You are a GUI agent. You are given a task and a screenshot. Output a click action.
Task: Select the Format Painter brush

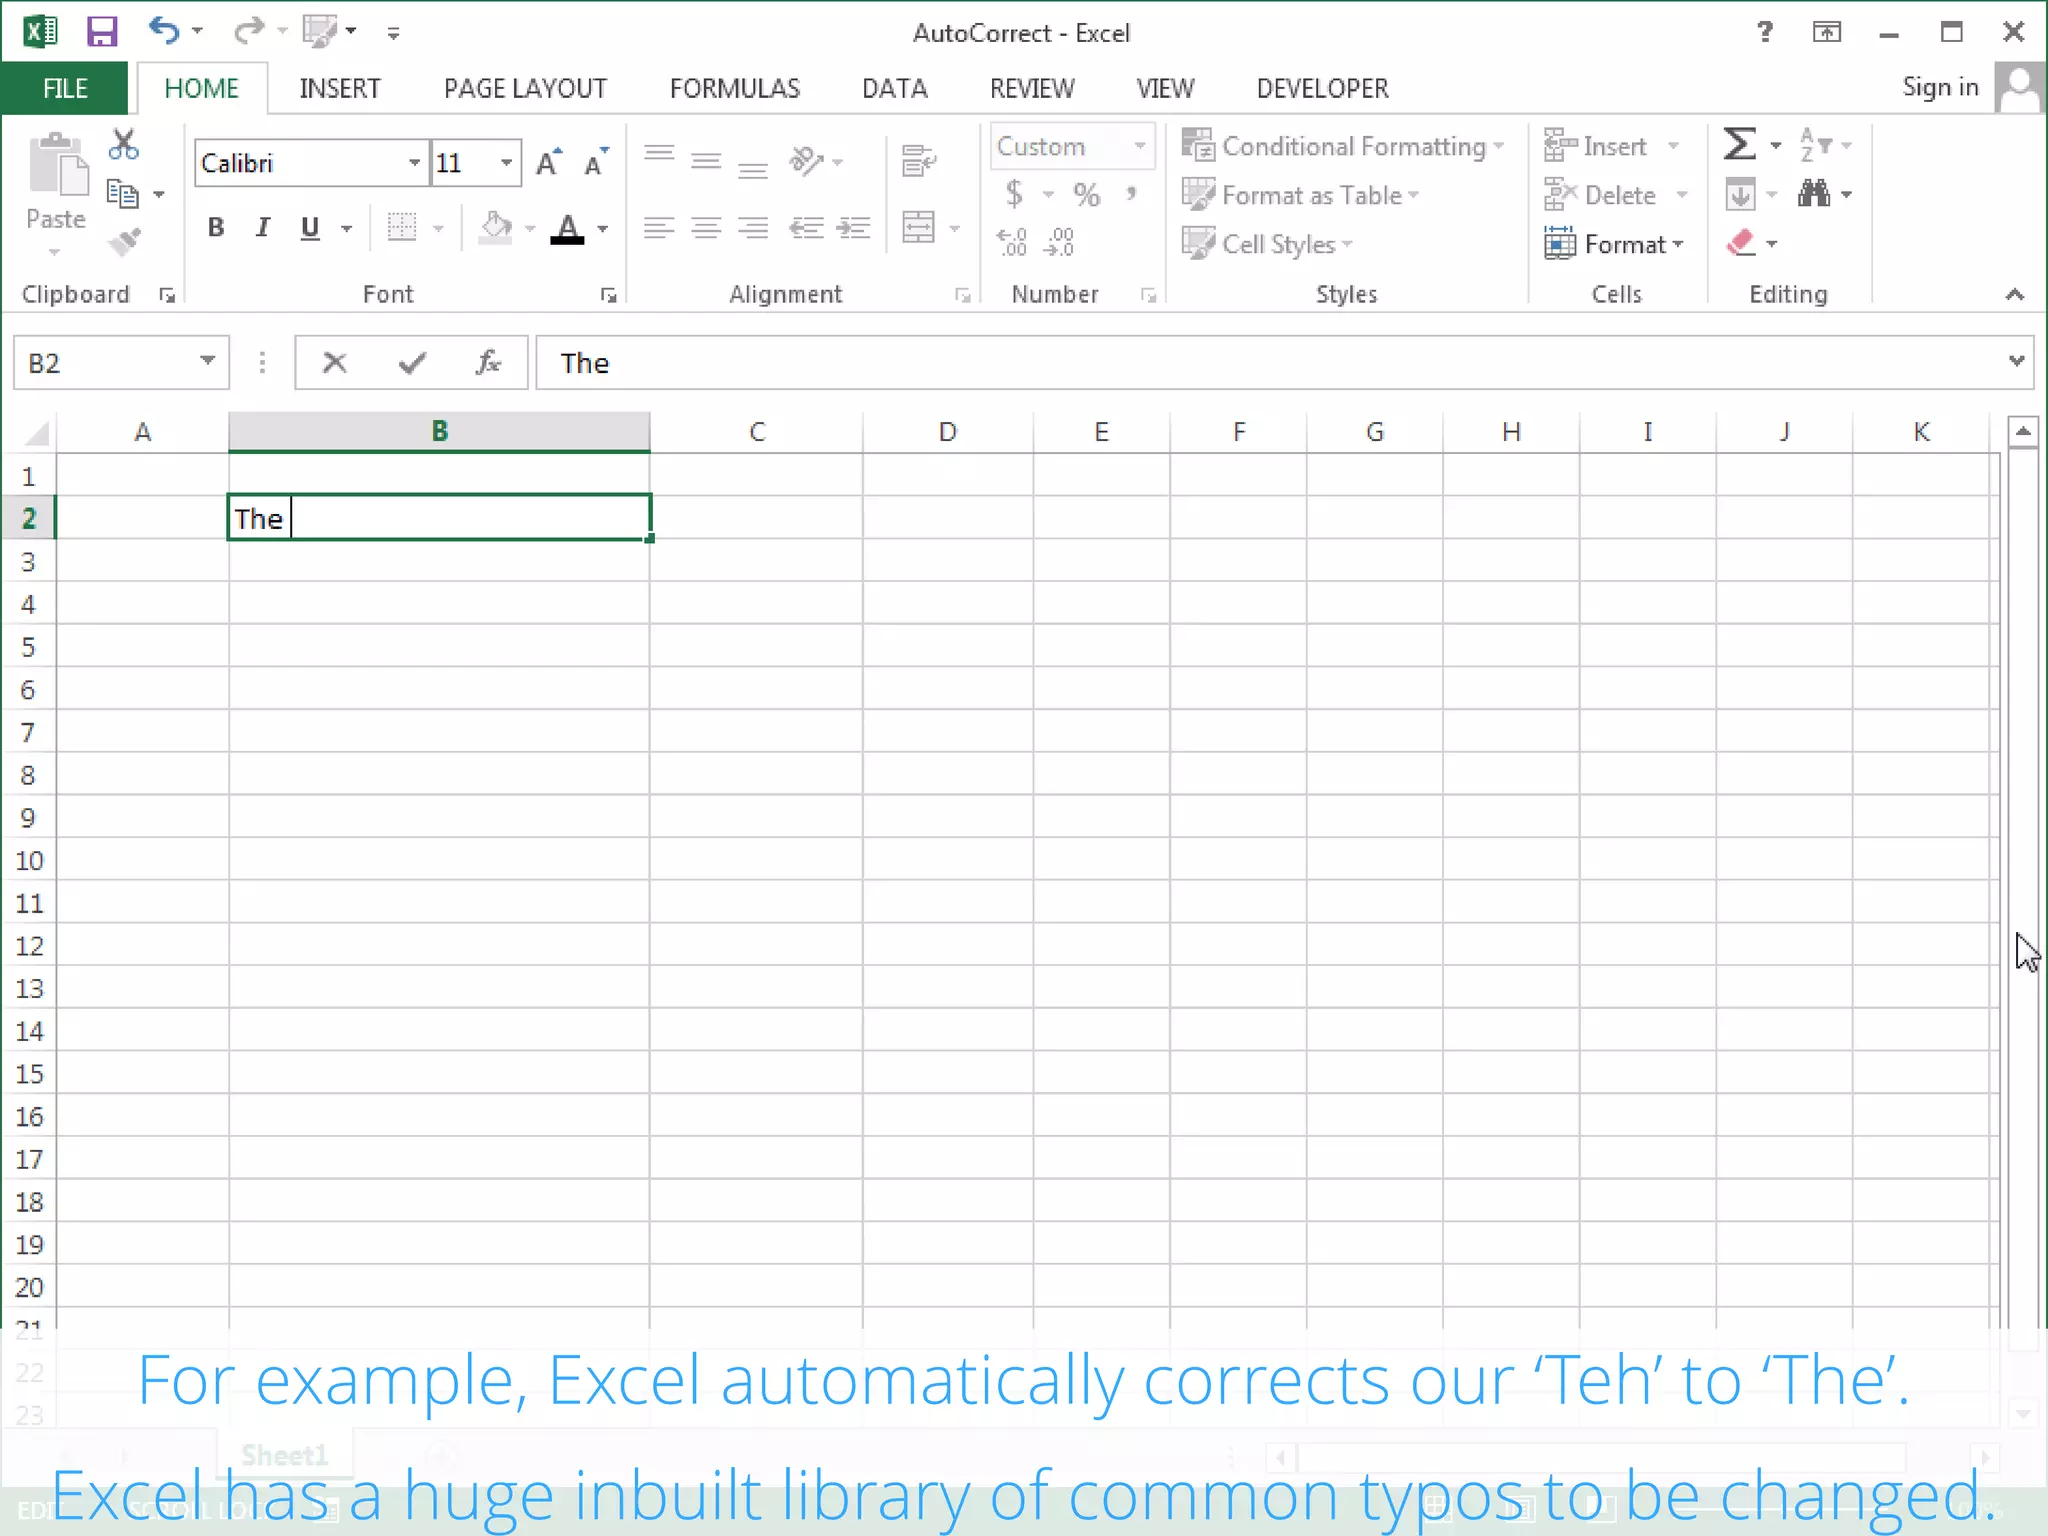(124, 243)
